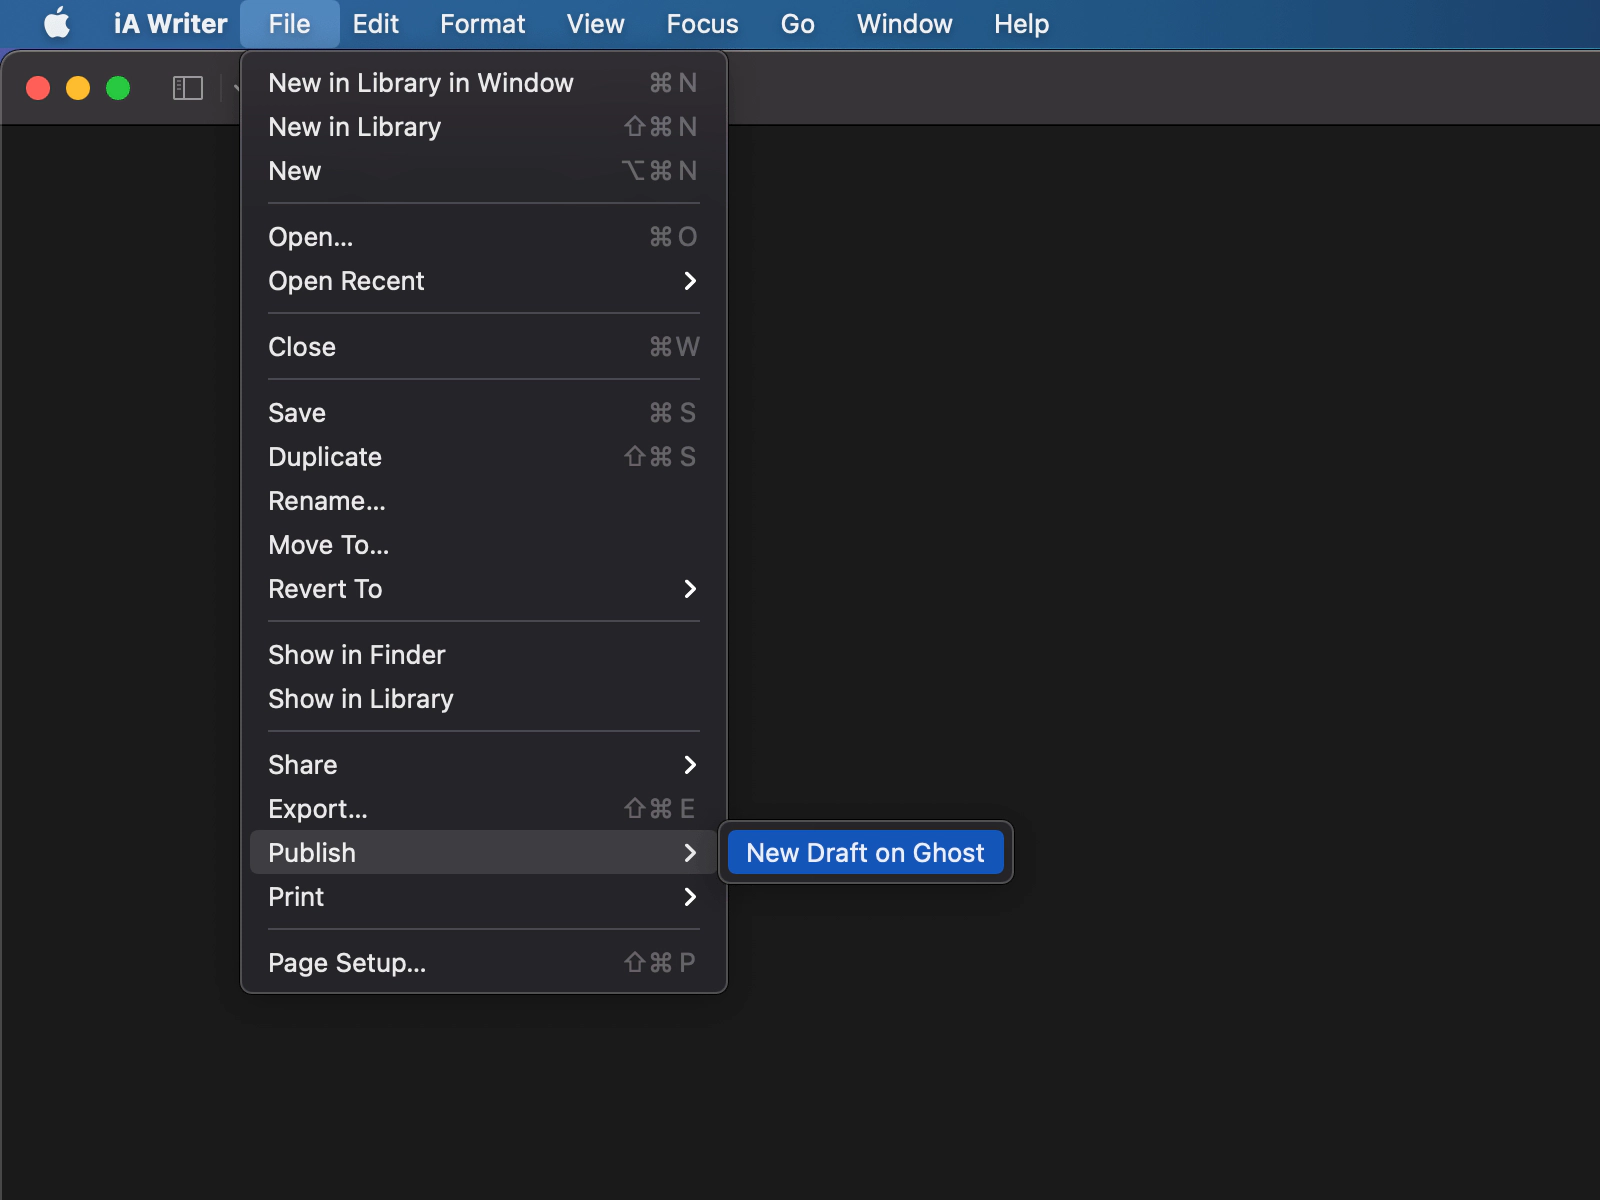Open the Format menu

click(x=482, y=24)
